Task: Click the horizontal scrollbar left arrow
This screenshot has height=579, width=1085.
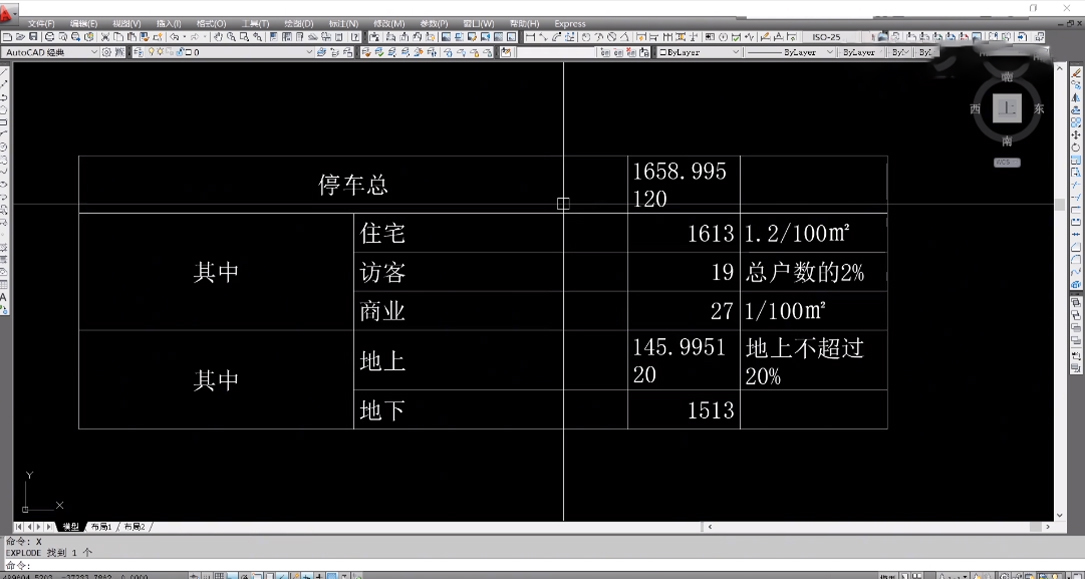Action: click(711, 527)
